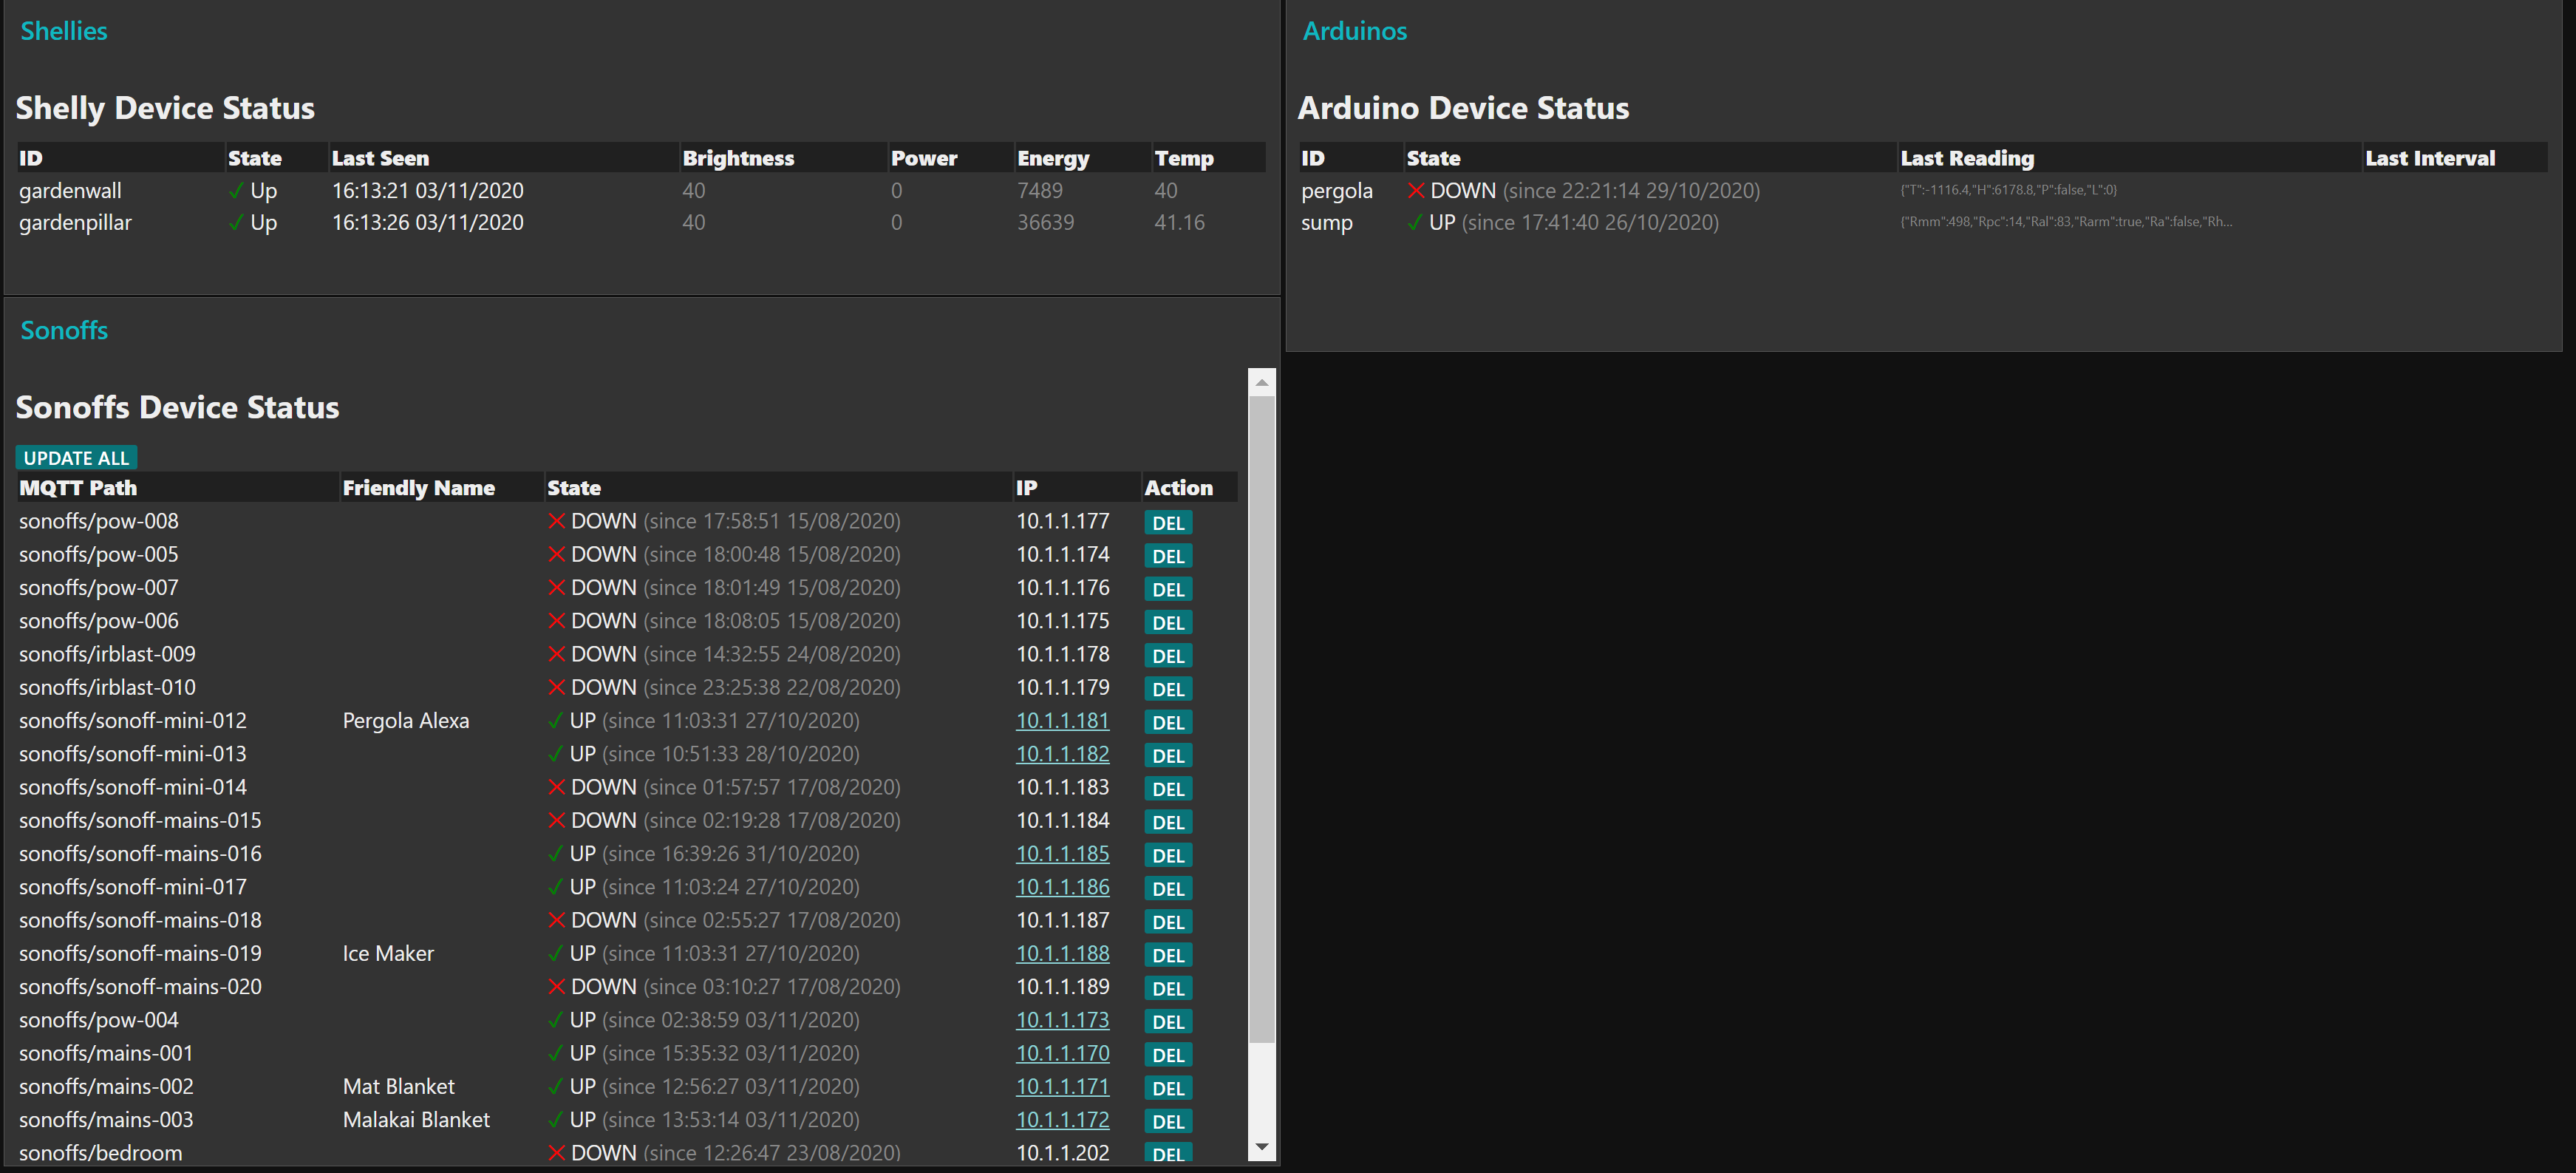The width and height of the screenshot is (2576, 1173).
Task: Open the Sonoffs section heading
Action: (64, 330)
